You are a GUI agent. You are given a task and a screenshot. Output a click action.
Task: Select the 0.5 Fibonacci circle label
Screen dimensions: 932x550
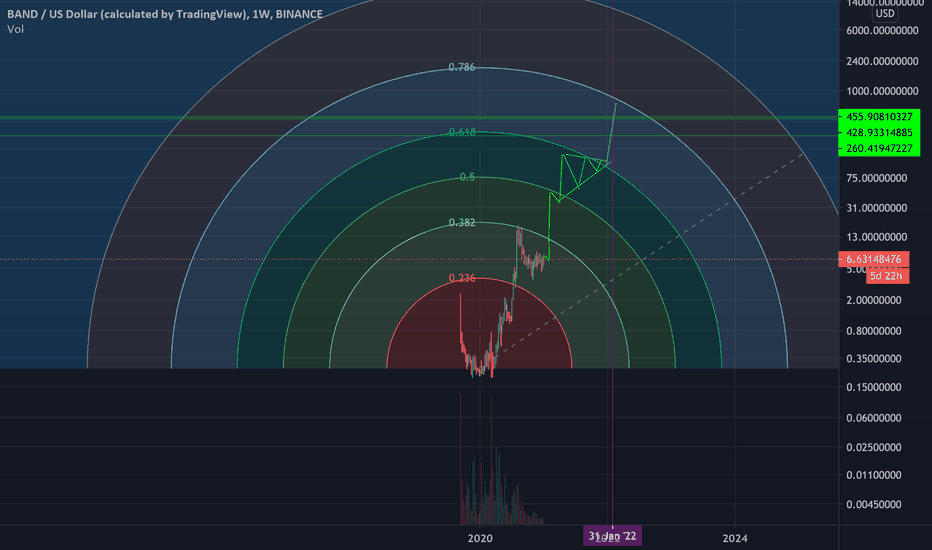coord(467,177)
